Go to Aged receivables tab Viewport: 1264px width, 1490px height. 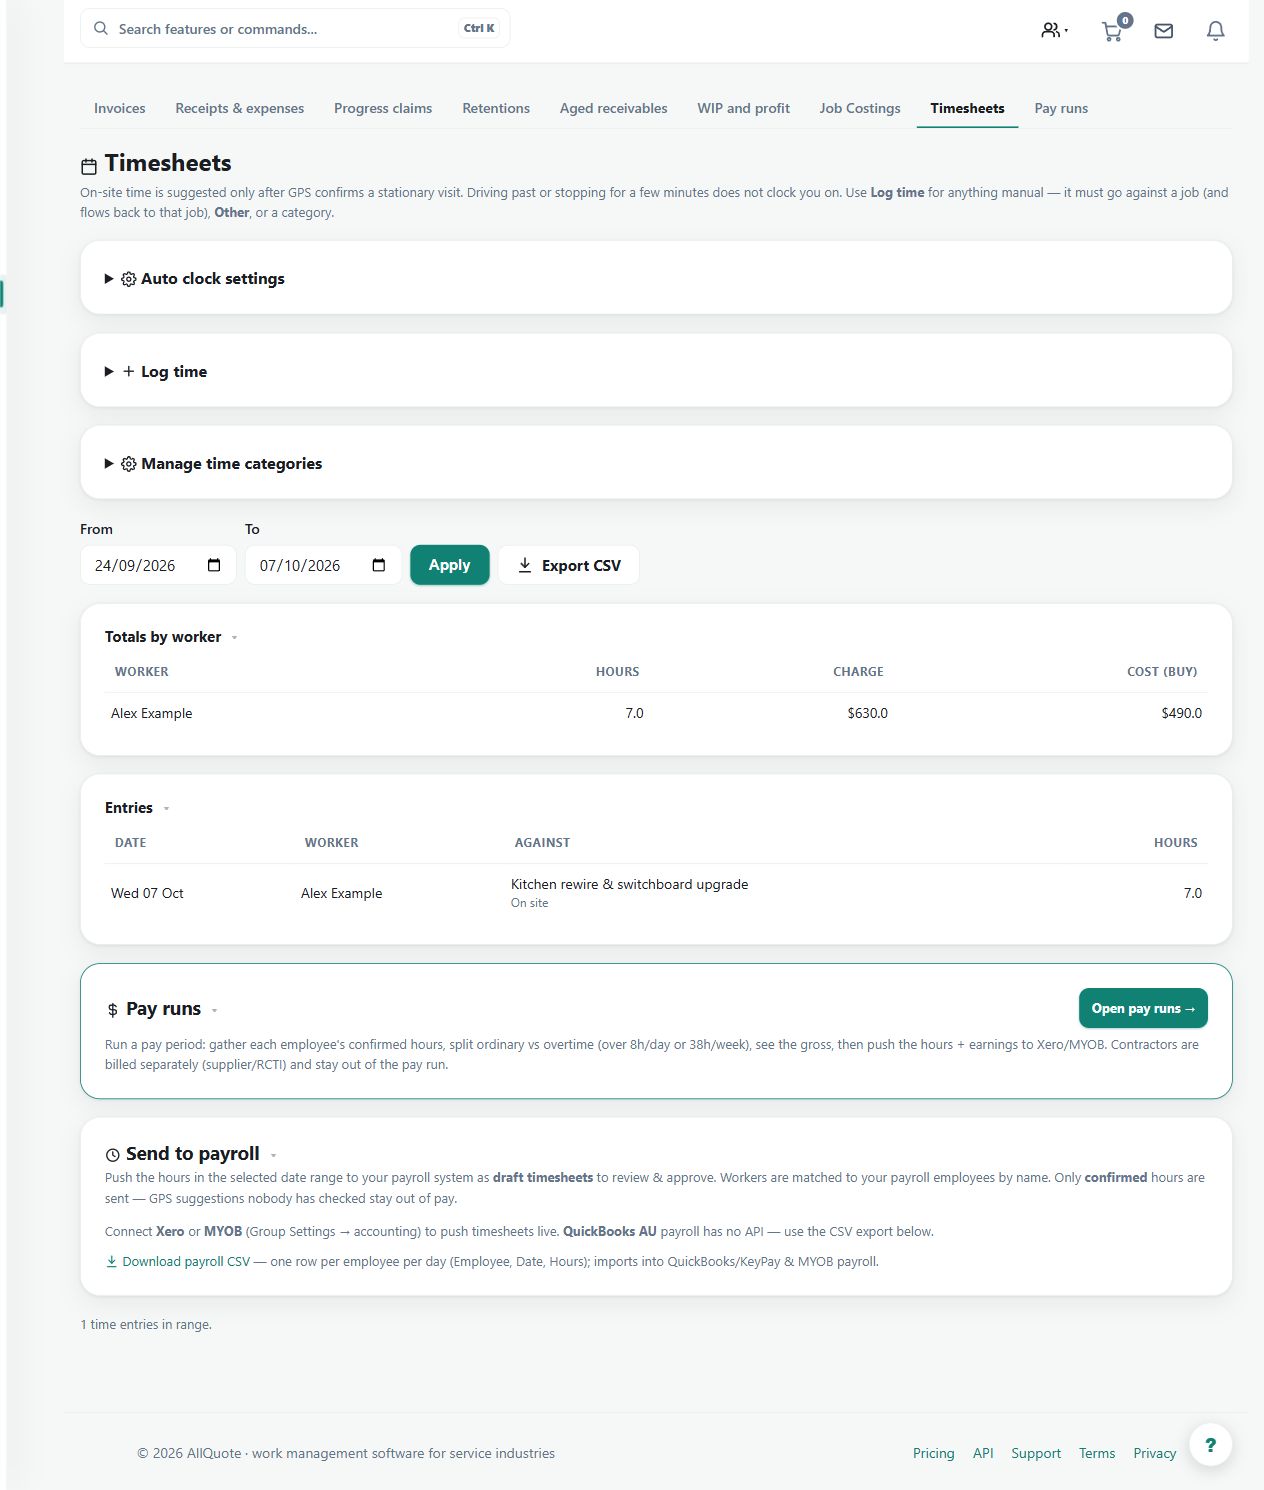[x=614, y=108]
